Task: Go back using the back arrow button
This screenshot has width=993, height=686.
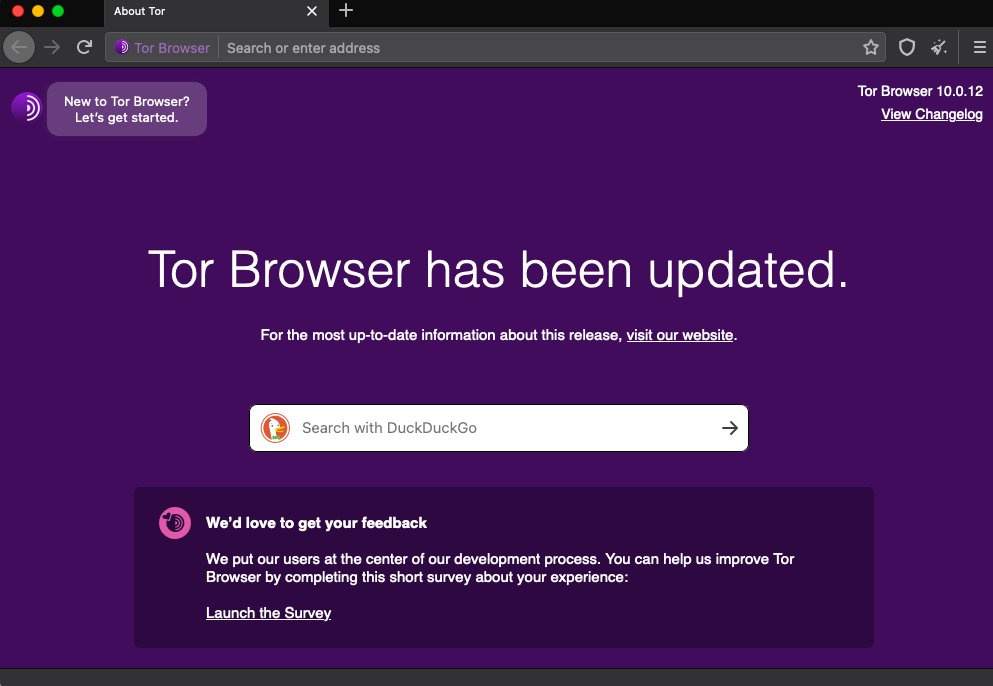Action: point(19,48)
